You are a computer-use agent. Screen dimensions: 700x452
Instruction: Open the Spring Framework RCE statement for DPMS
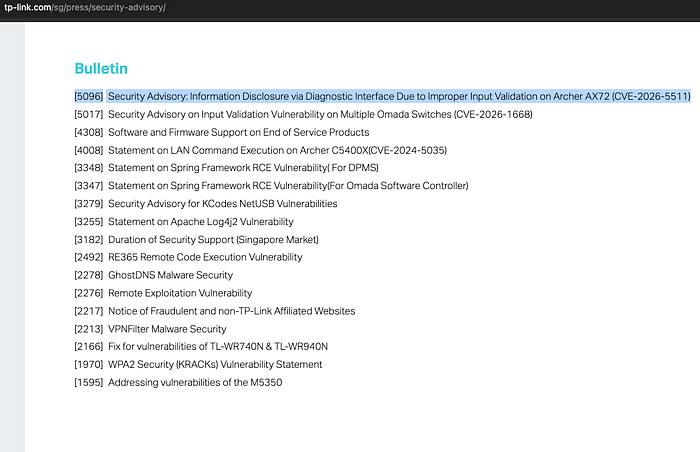coord(243,167)
